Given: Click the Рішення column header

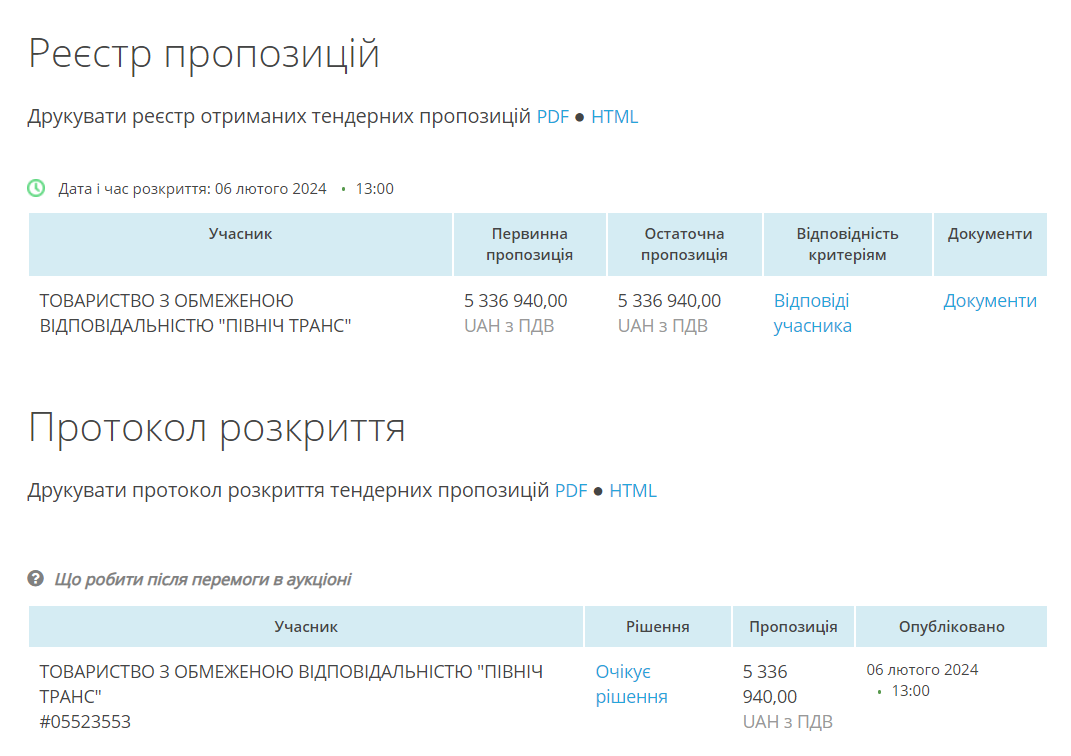Looking at the screenshot, I should point(658,626).
